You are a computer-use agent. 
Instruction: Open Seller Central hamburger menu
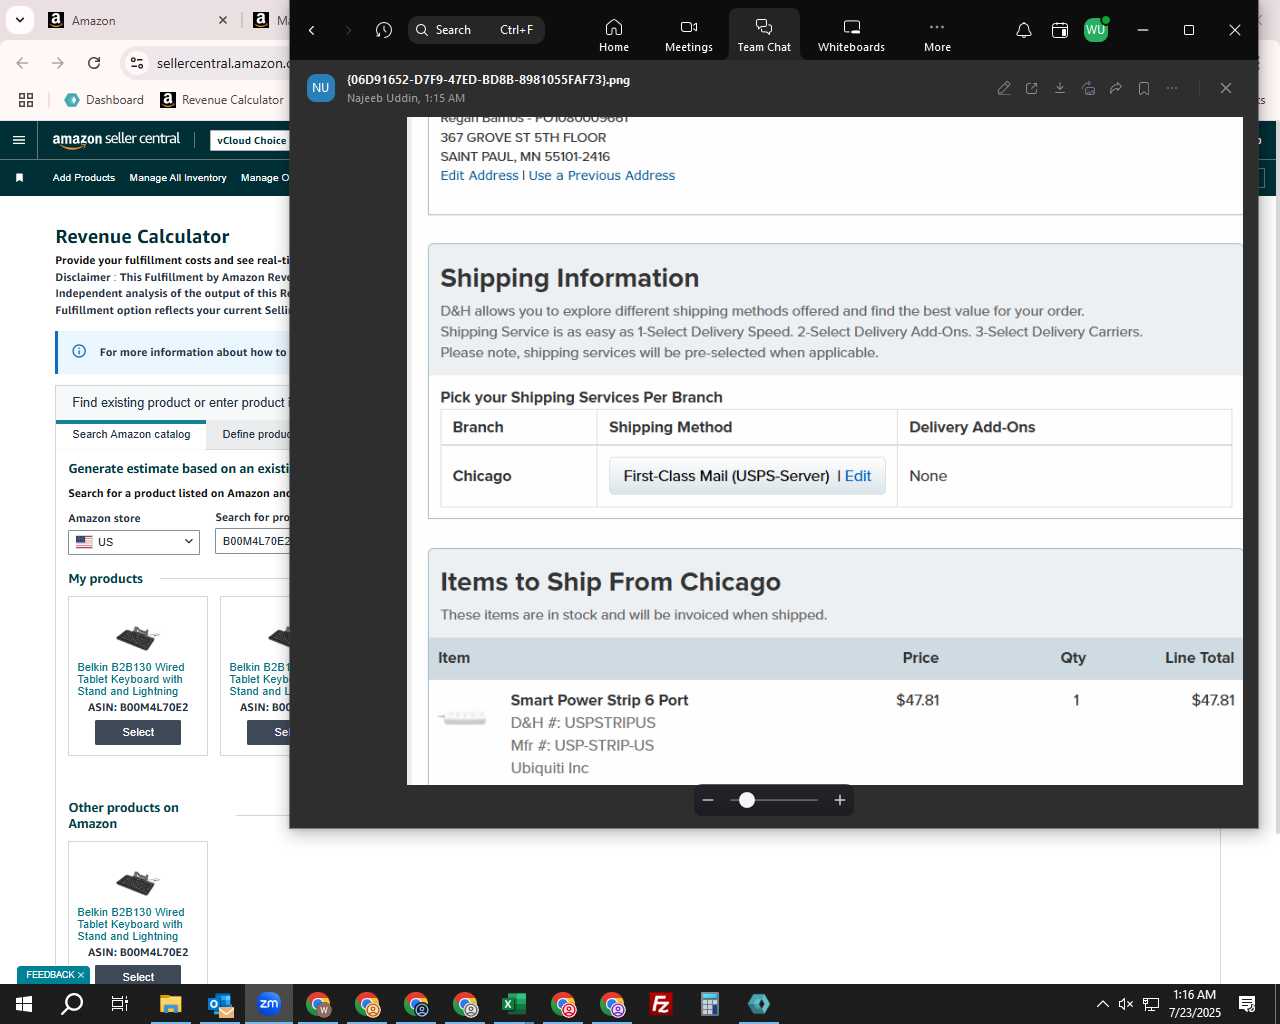coord(19,140)
